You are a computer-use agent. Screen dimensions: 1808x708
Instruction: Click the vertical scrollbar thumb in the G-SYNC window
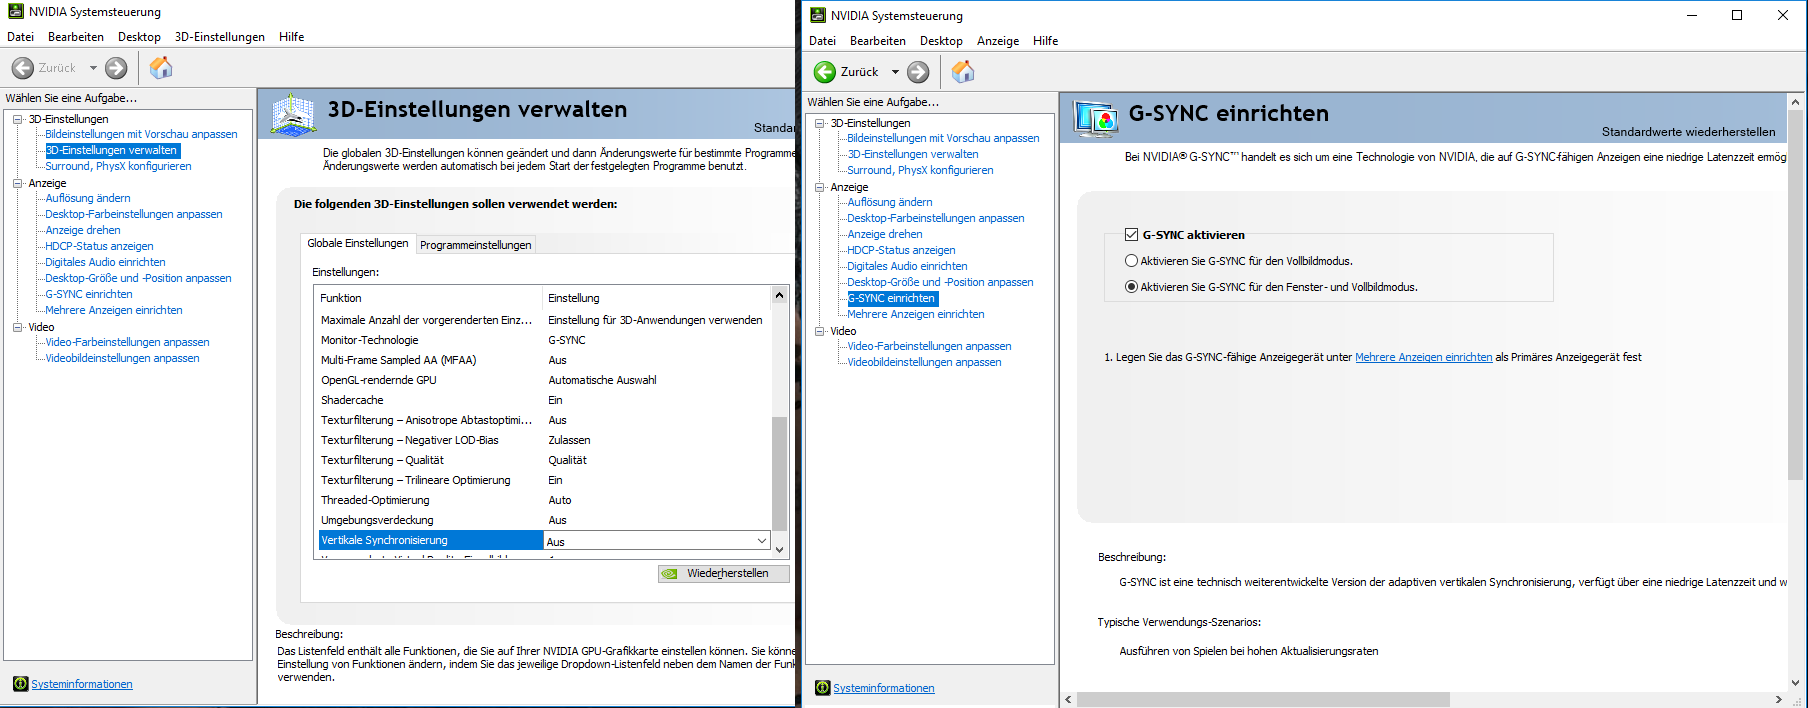(x=1795, y=293)
